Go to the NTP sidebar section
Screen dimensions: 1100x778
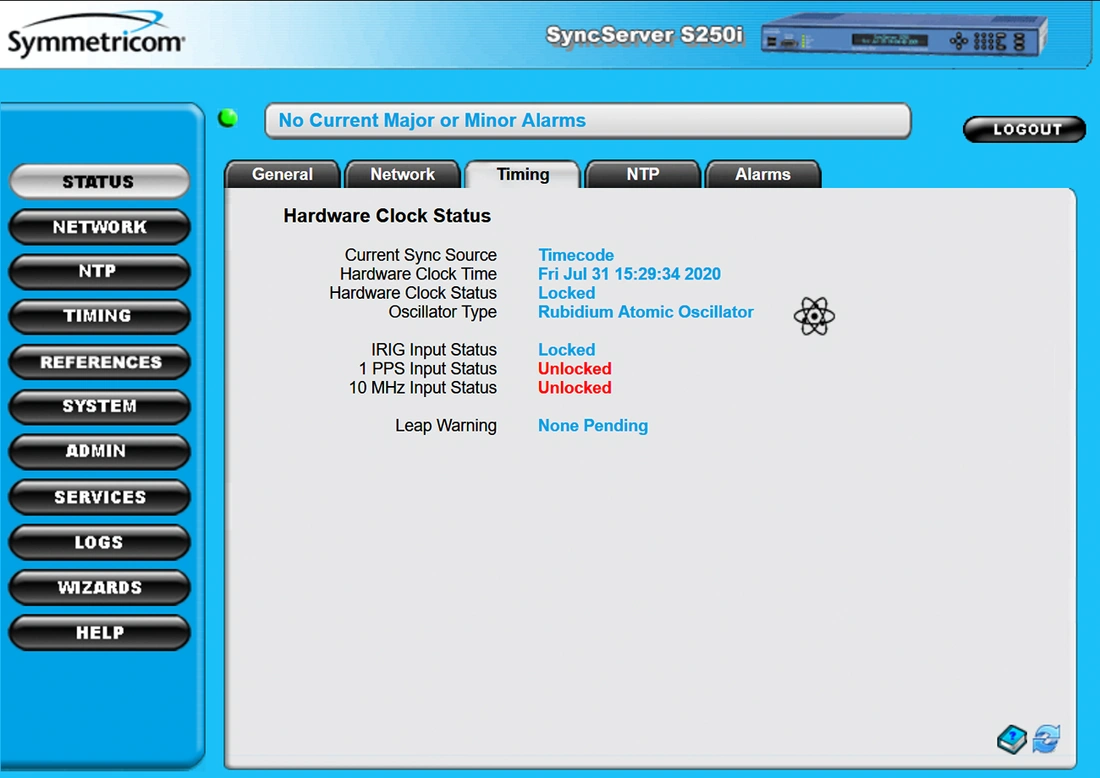100,271
